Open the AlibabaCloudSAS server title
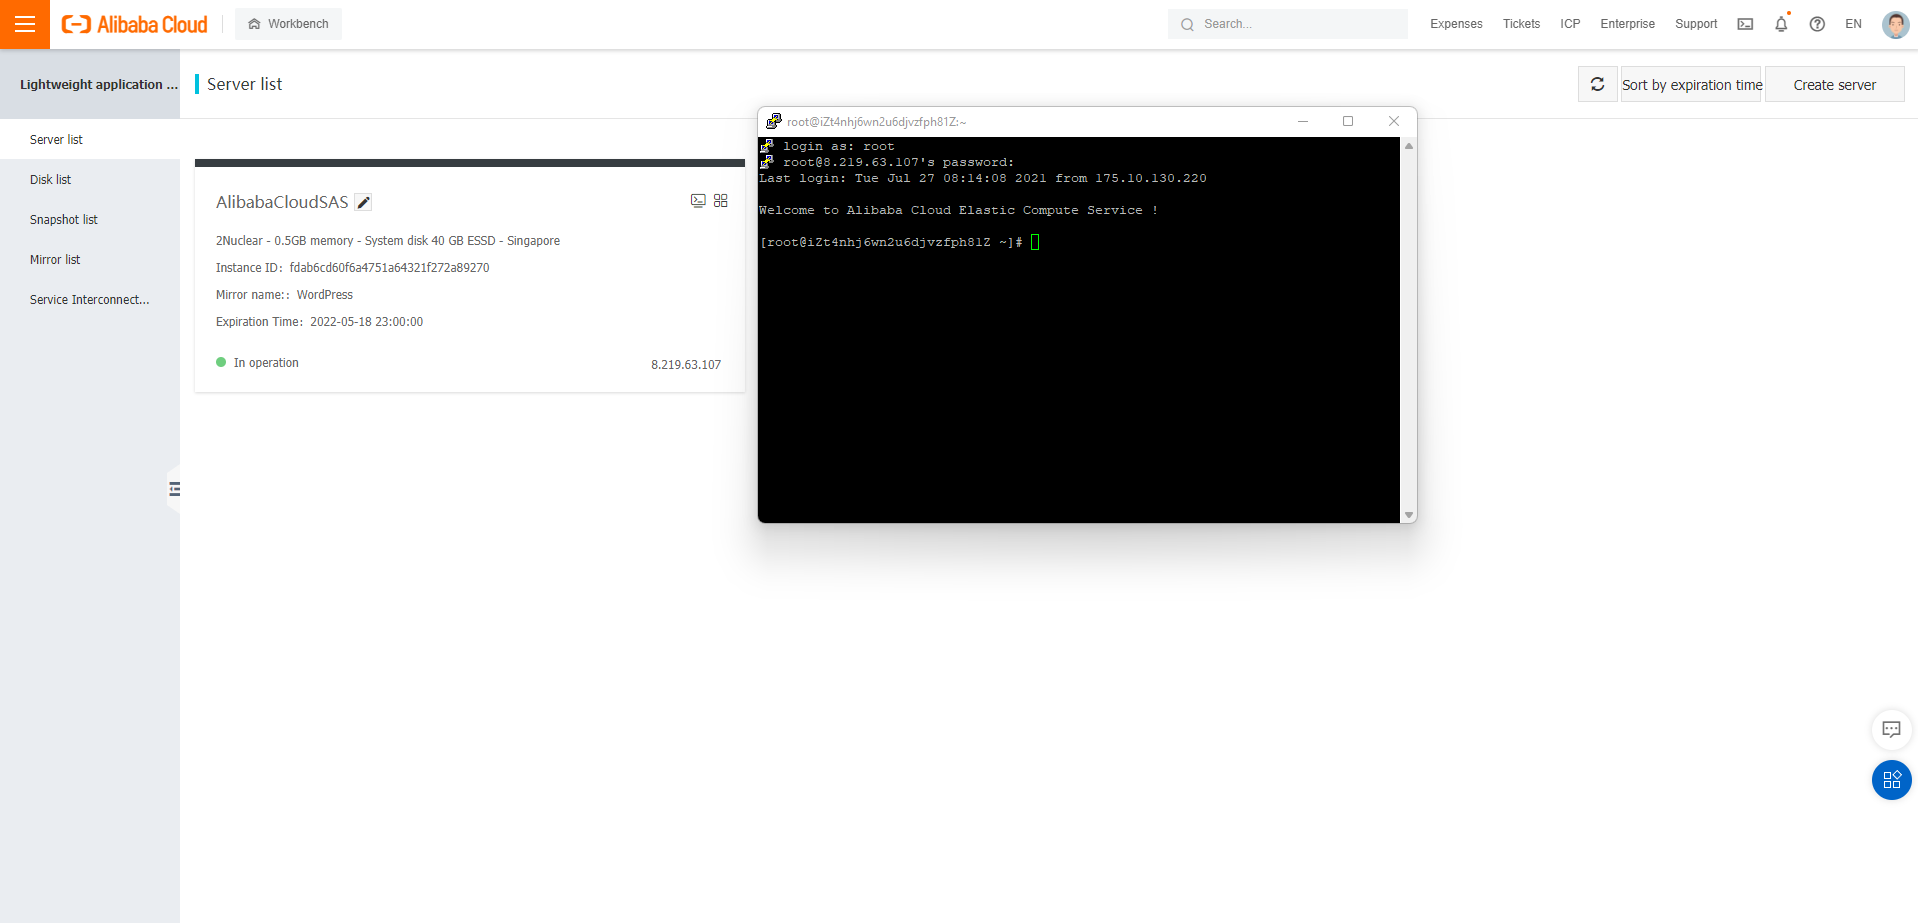This screenshot has height=923, width=1918. tap(282, 202)
